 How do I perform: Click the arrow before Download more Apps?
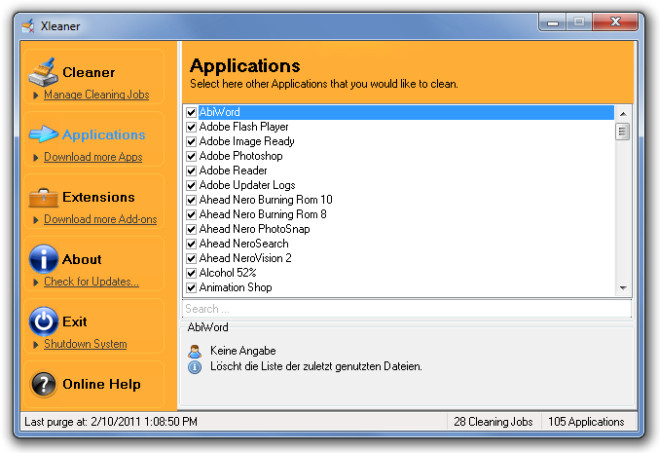pyautogui.click(x=36, y=158)
